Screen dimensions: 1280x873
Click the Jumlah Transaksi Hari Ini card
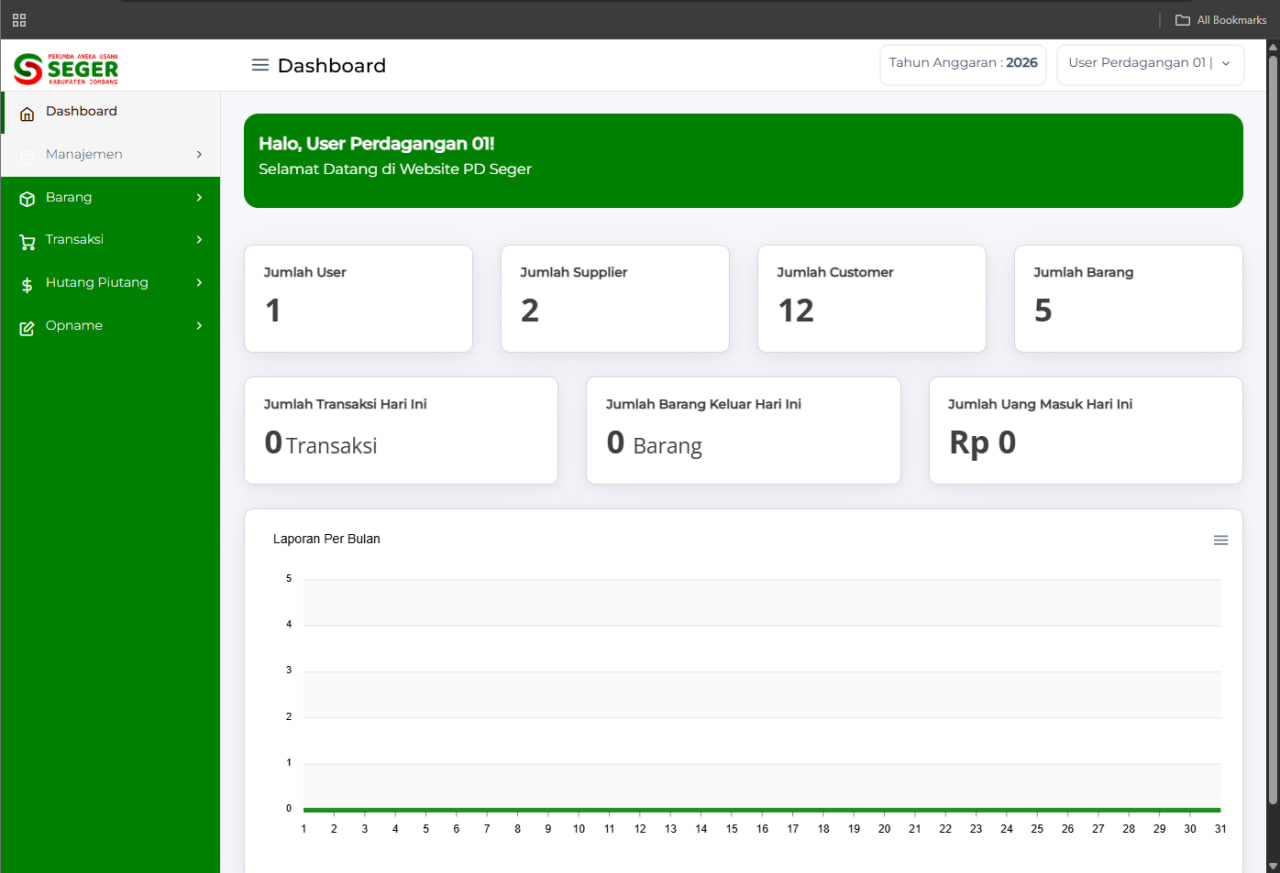click(401, 431)
